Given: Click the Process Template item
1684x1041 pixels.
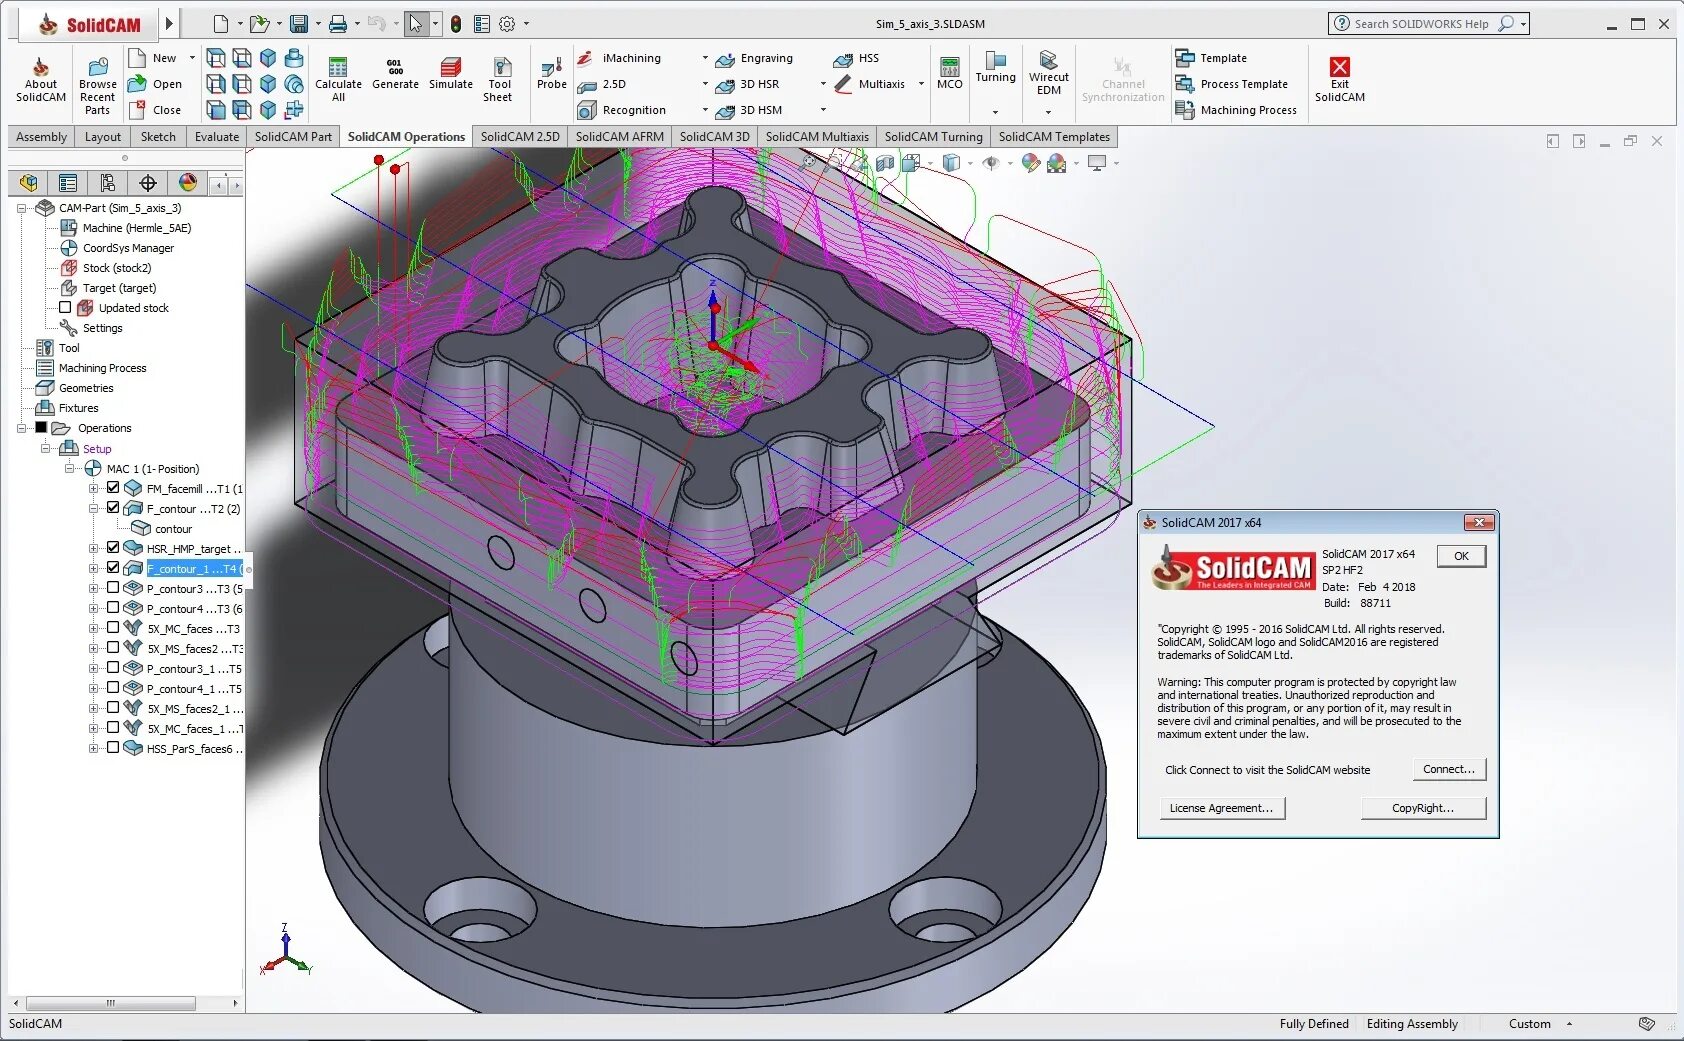Looking at the screenshot, I should 1232,85.
